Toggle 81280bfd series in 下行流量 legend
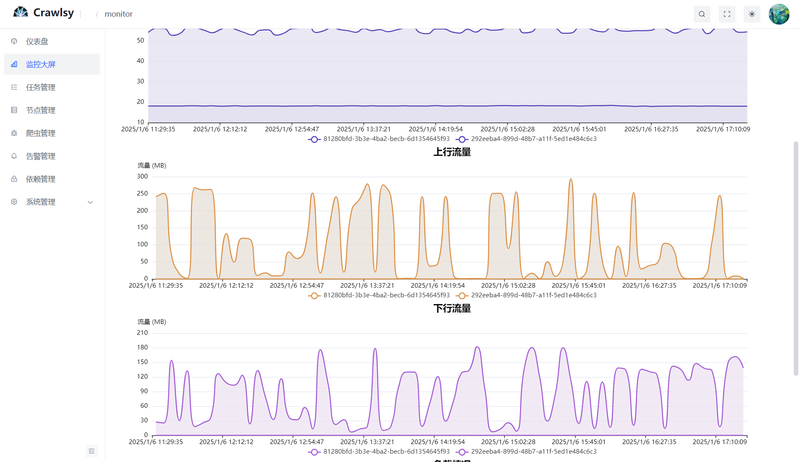The height and width of the screenshot is (462, 800). tap(379, 452)
